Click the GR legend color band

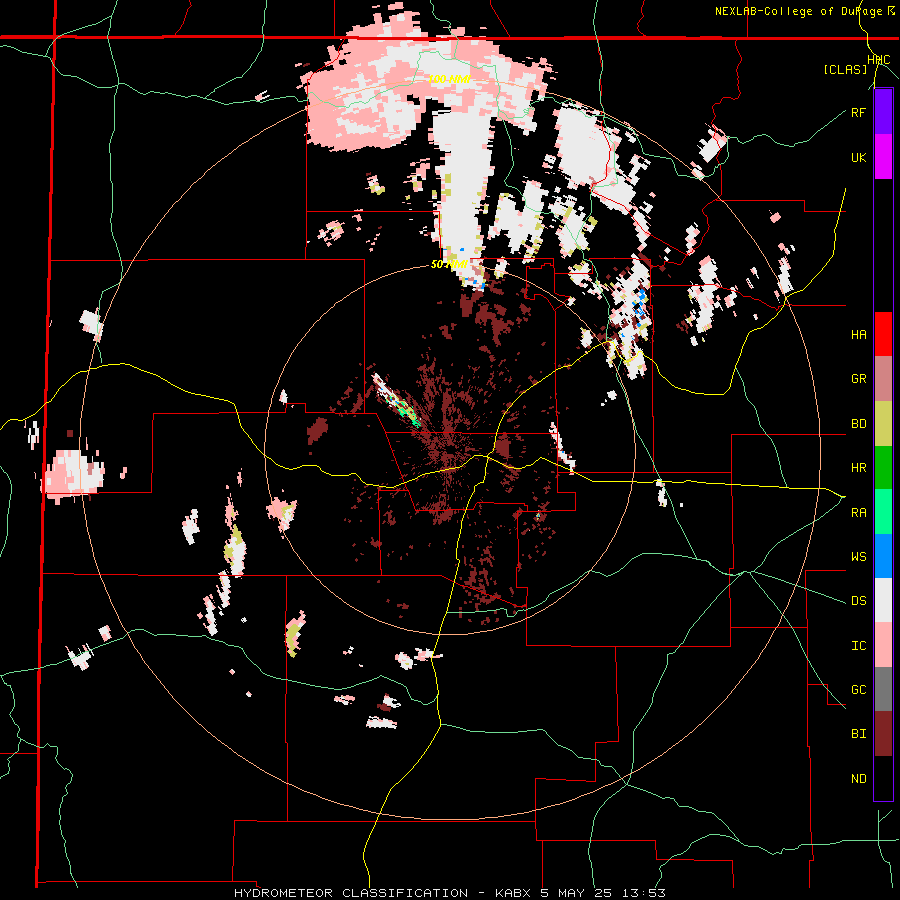pyautogui.click(x=883, y=379)
